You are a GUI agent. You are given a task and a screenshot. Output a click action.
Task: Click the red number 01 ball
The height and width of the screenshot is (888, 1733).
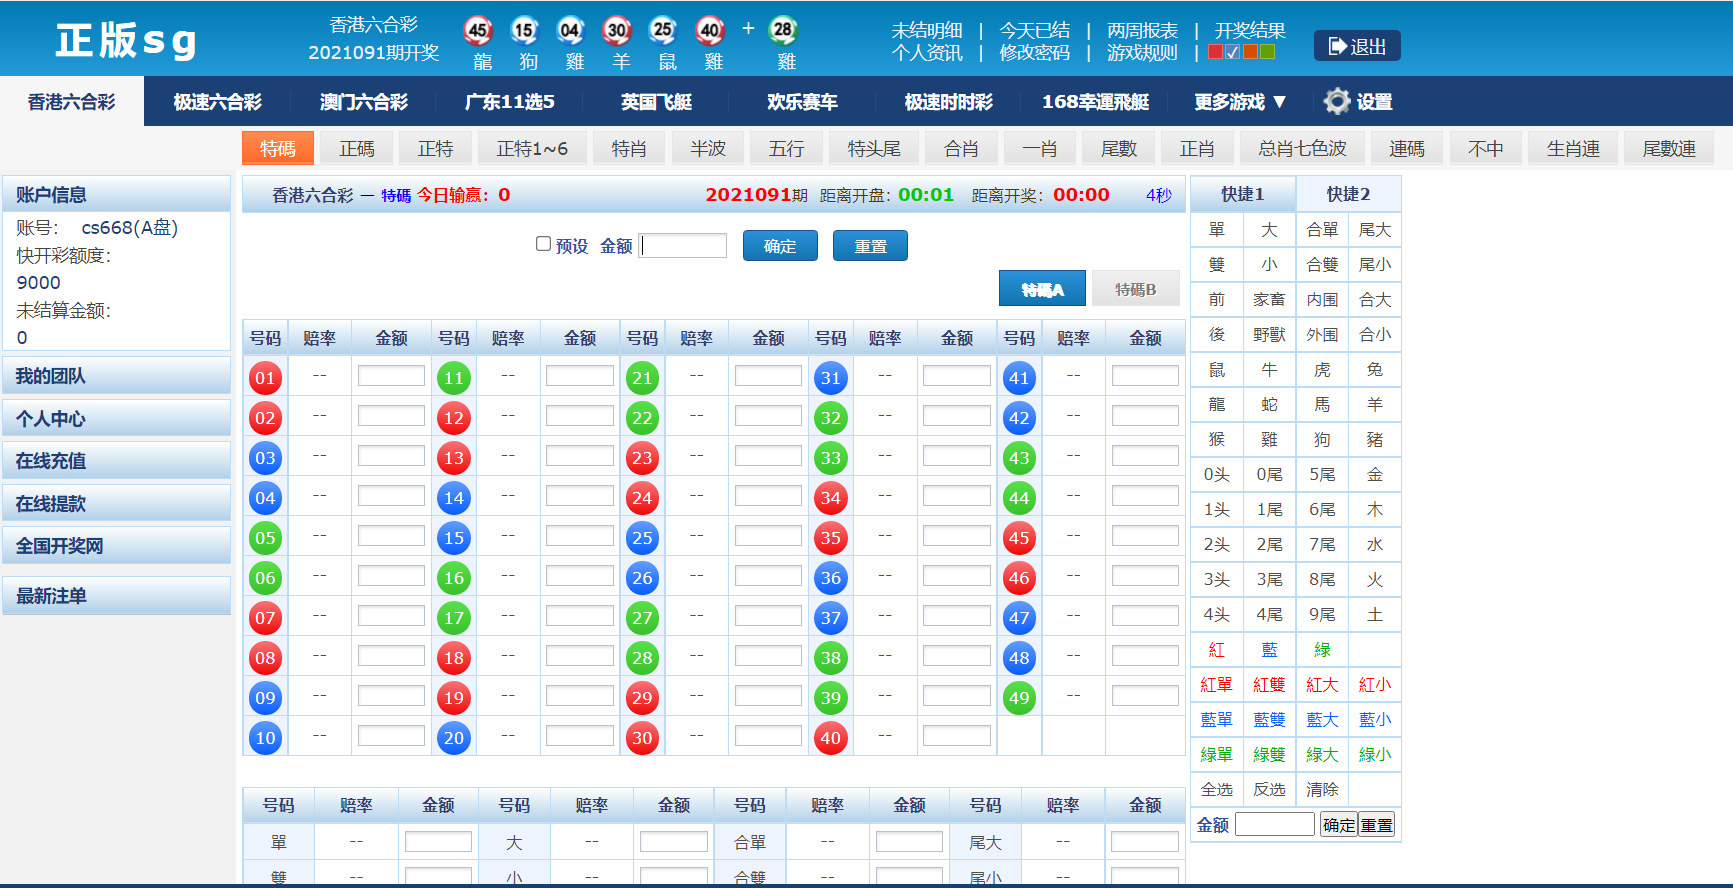pyautogui.click(x=265, y=378)
